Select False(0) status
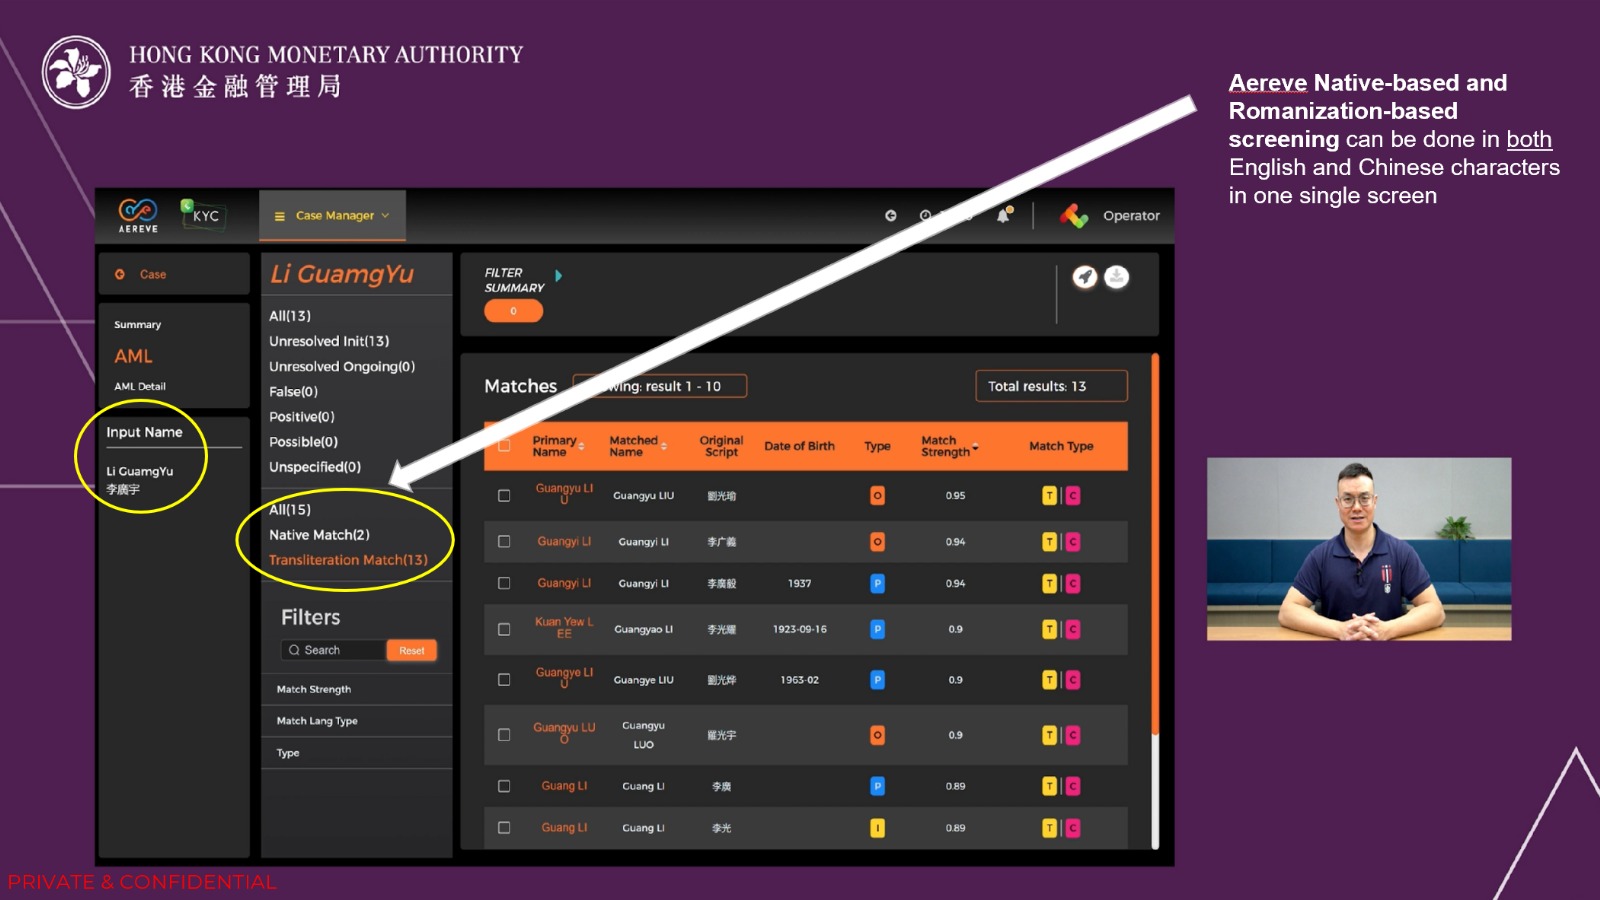 293,392
